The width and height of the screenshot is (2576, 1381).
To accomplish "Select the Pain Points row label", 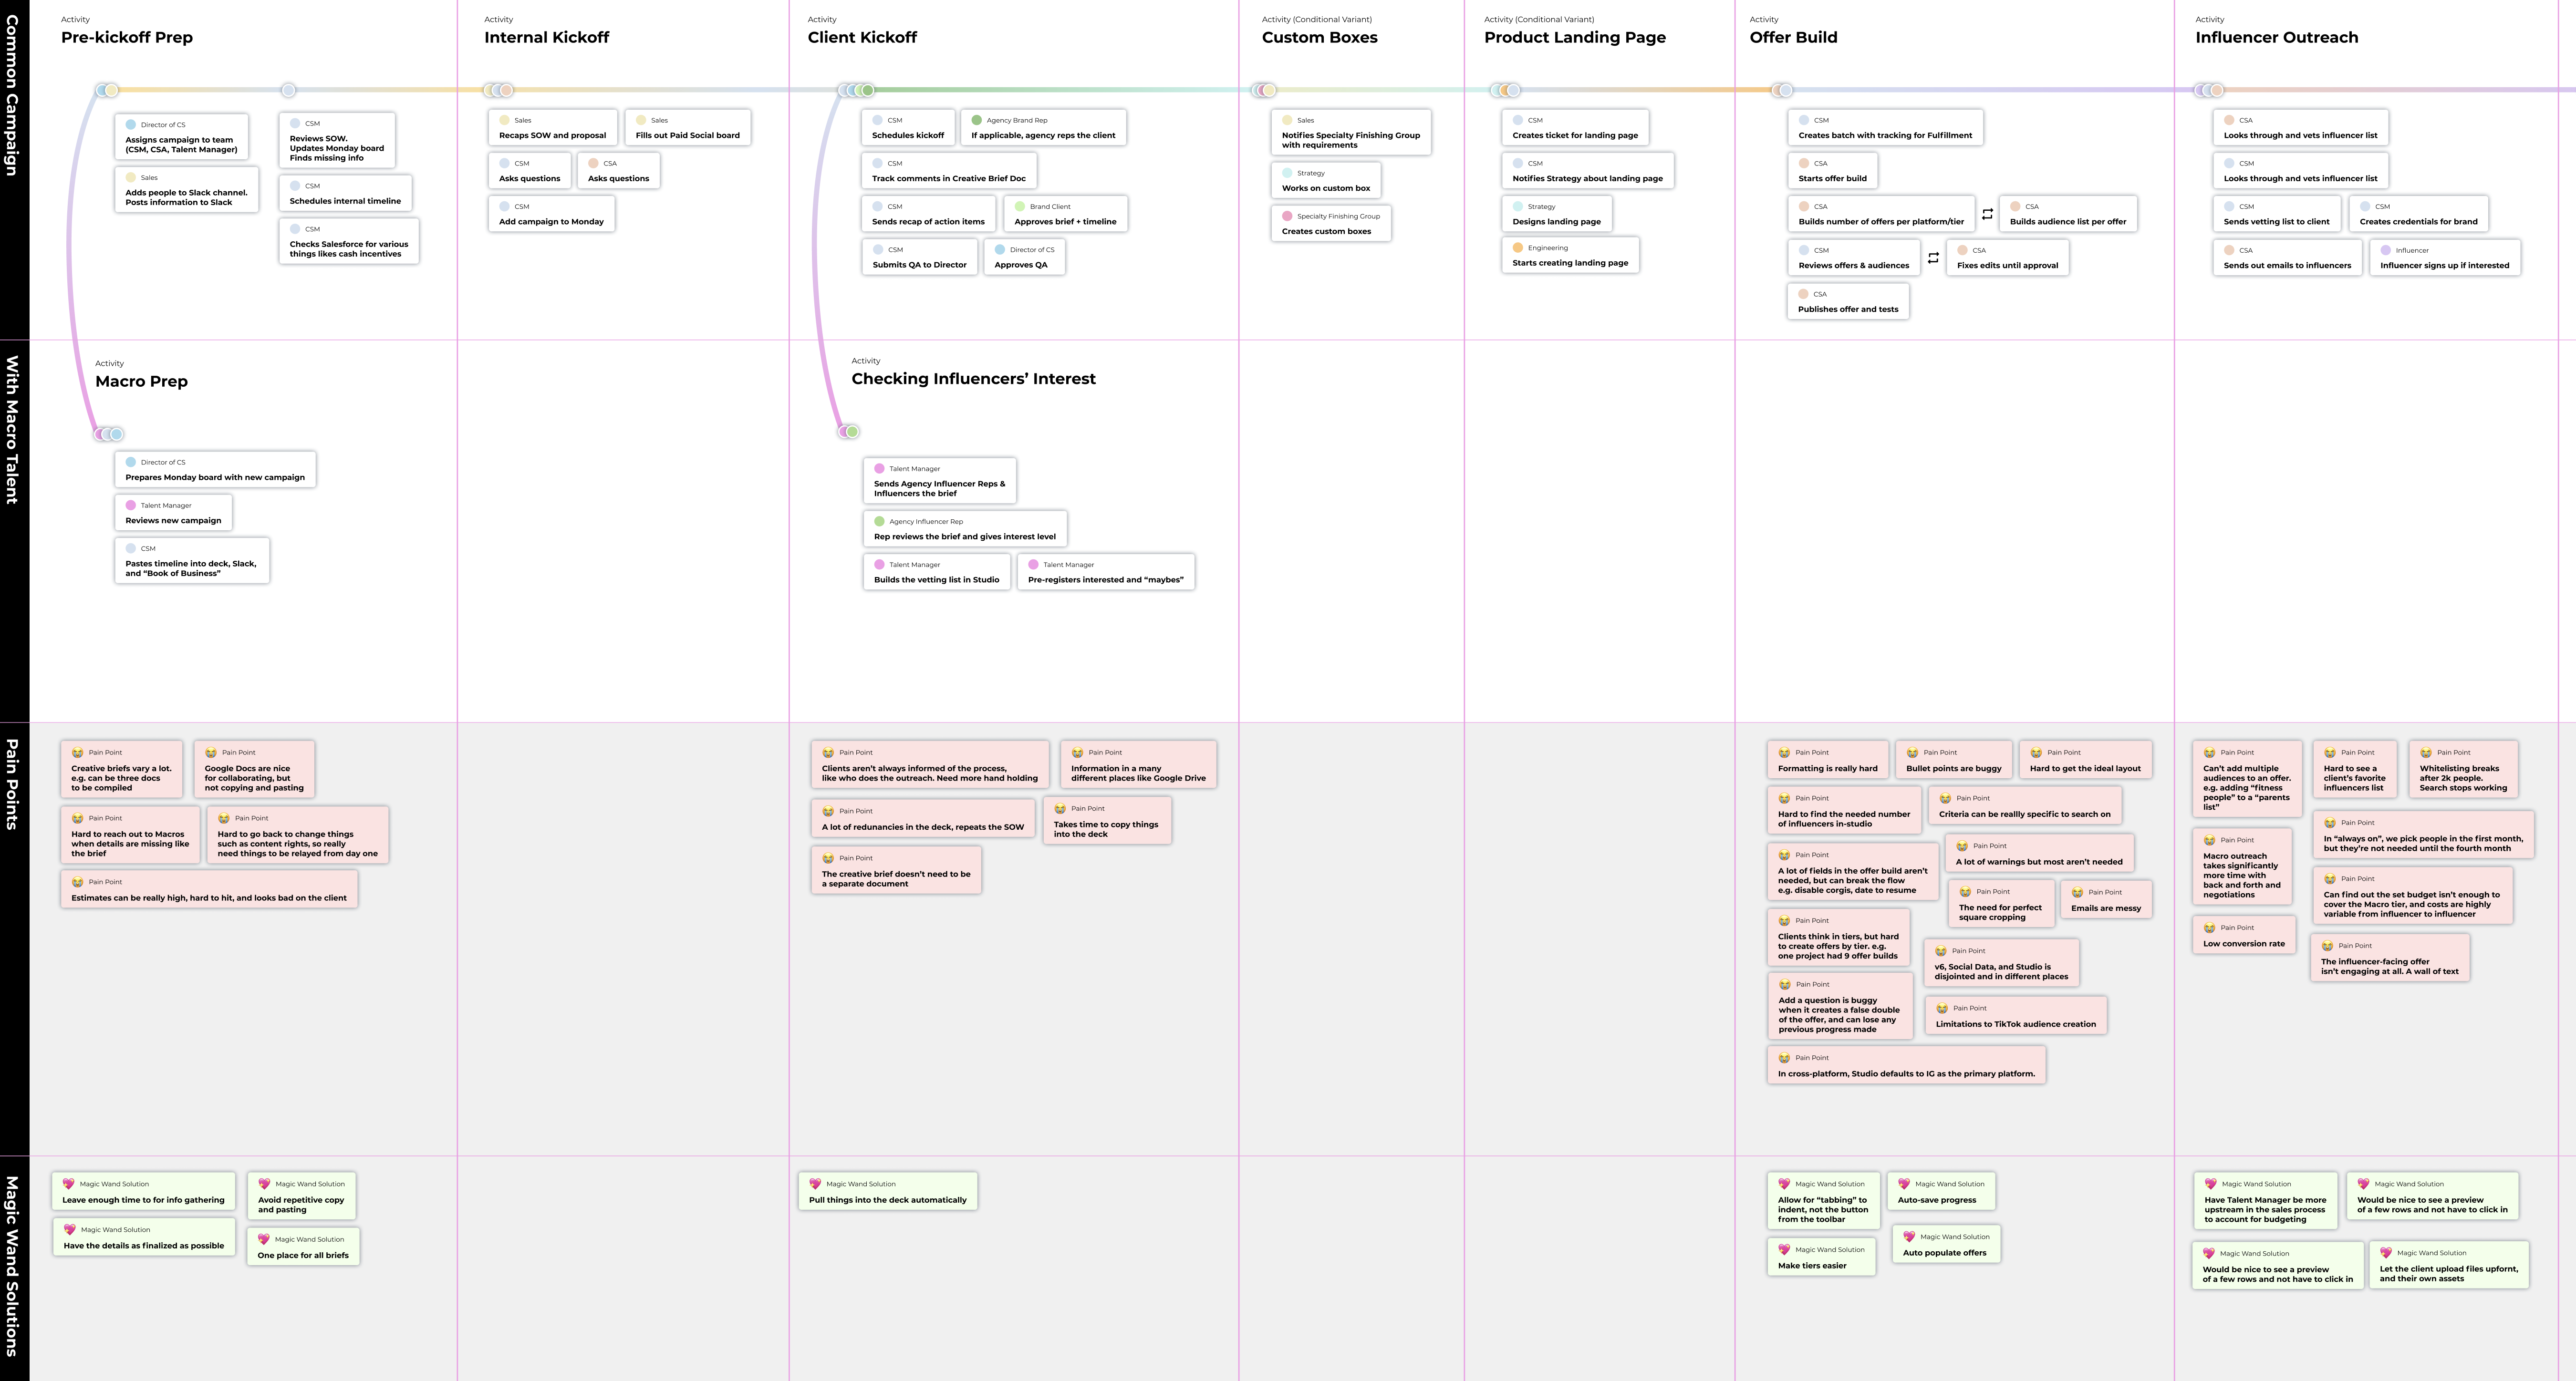I will [13, 784].
